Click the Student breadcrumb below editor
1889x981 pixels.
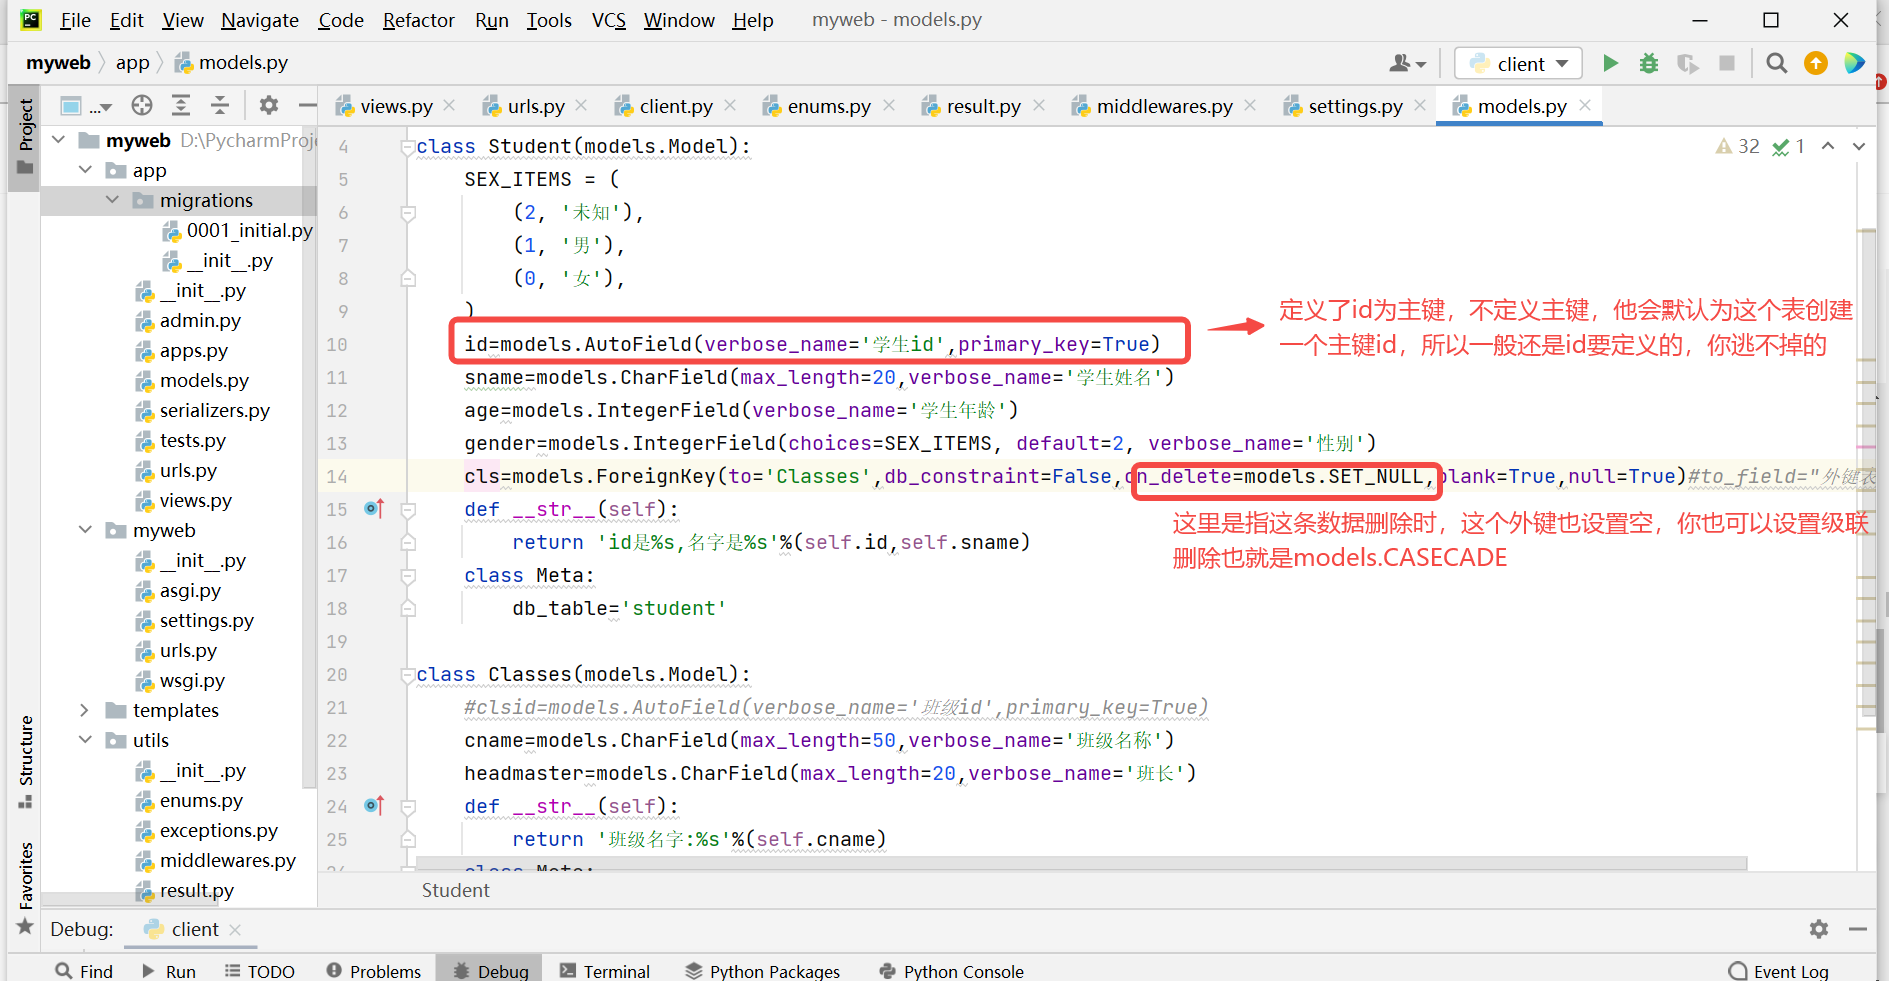pos(456,890)
